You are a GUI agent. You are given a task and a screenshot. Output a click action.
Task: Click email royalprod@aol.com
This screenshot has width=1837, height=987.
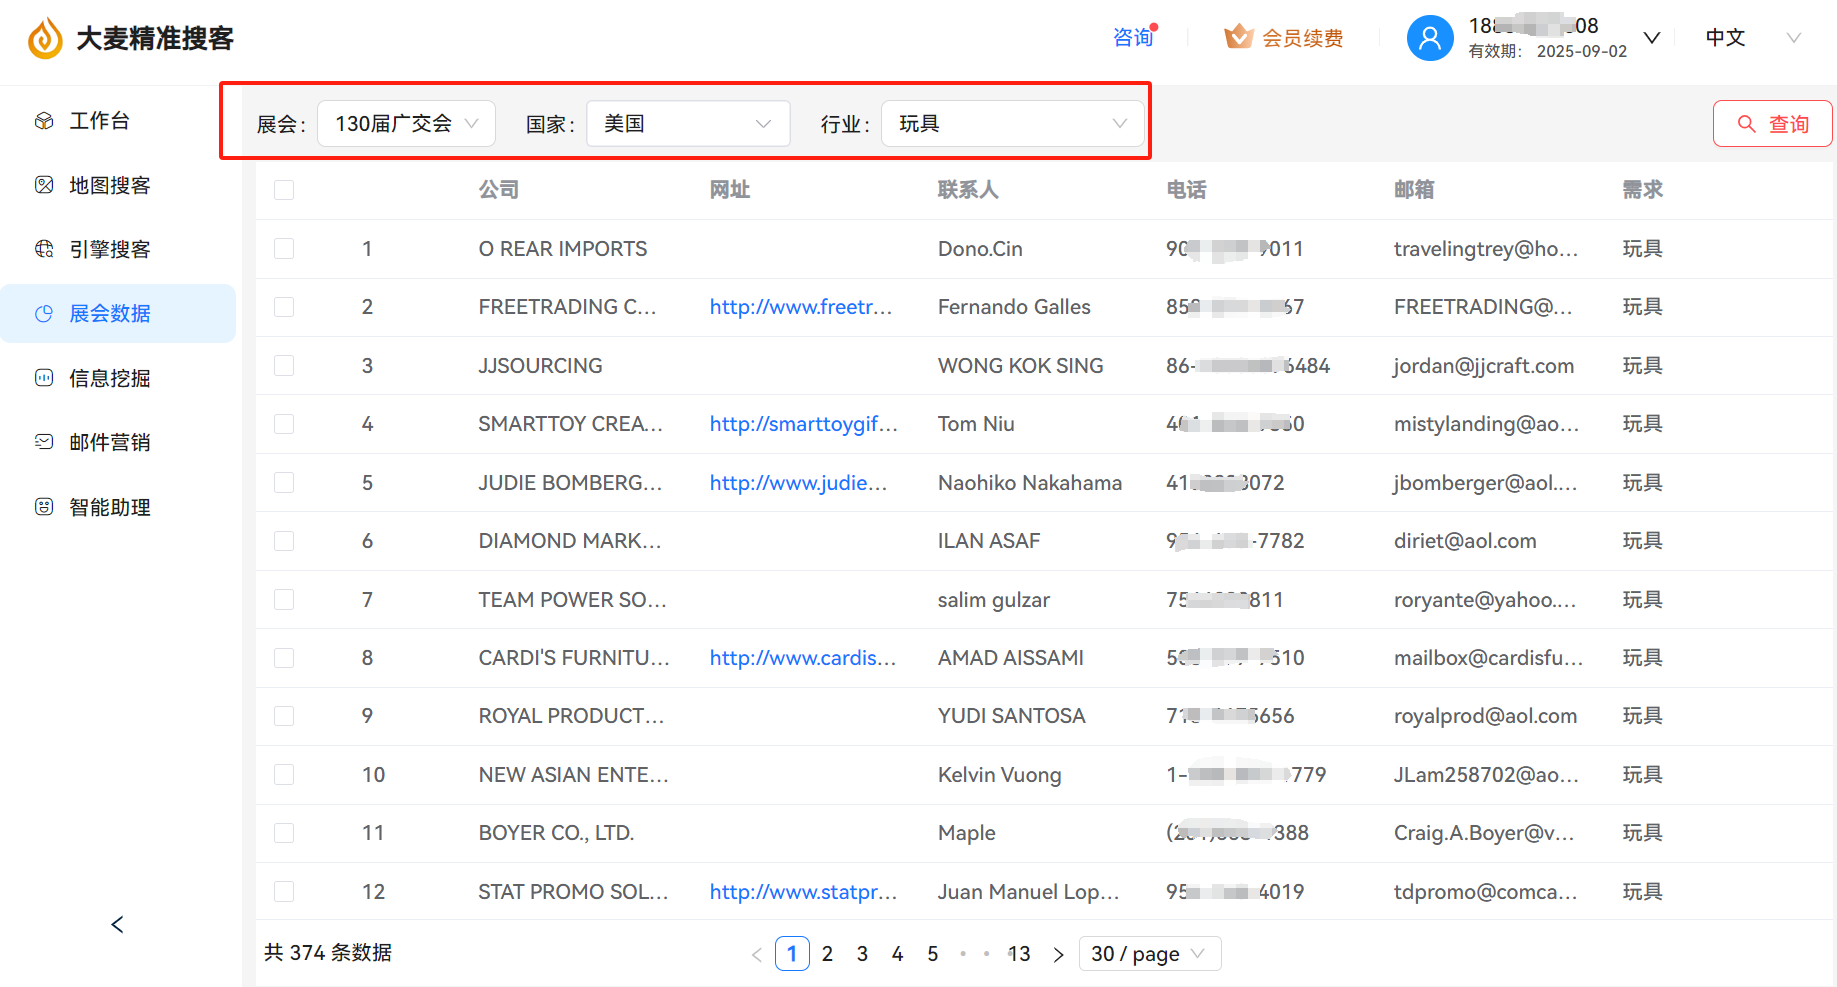pyautogui.click(x=1485, y=716)
